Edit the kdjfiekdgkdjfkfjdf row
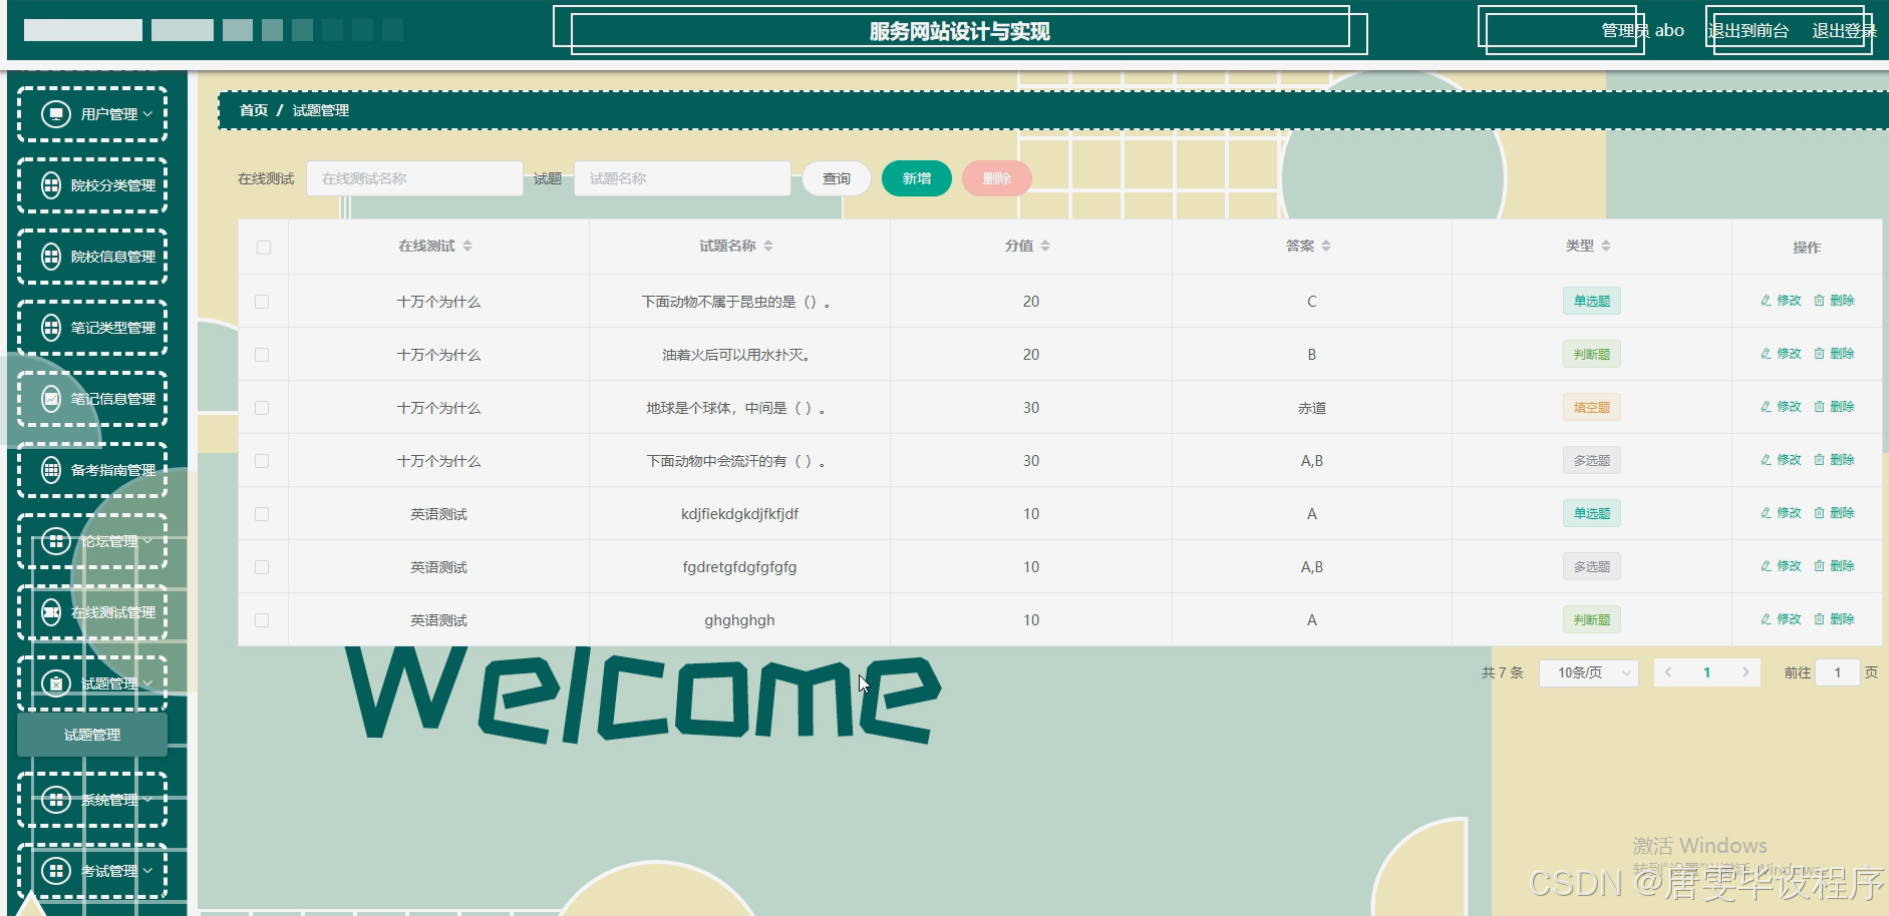Image resolution: width=1889 pixels, height=916 pixels. [x=1781, y=513]
